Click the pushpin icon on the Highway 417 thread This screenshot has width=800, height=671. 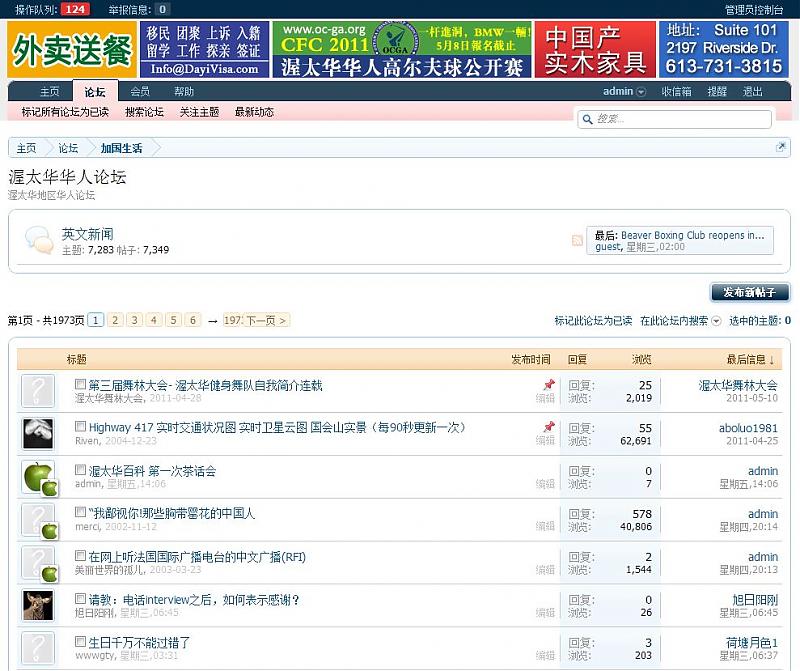tap(548, 427)
